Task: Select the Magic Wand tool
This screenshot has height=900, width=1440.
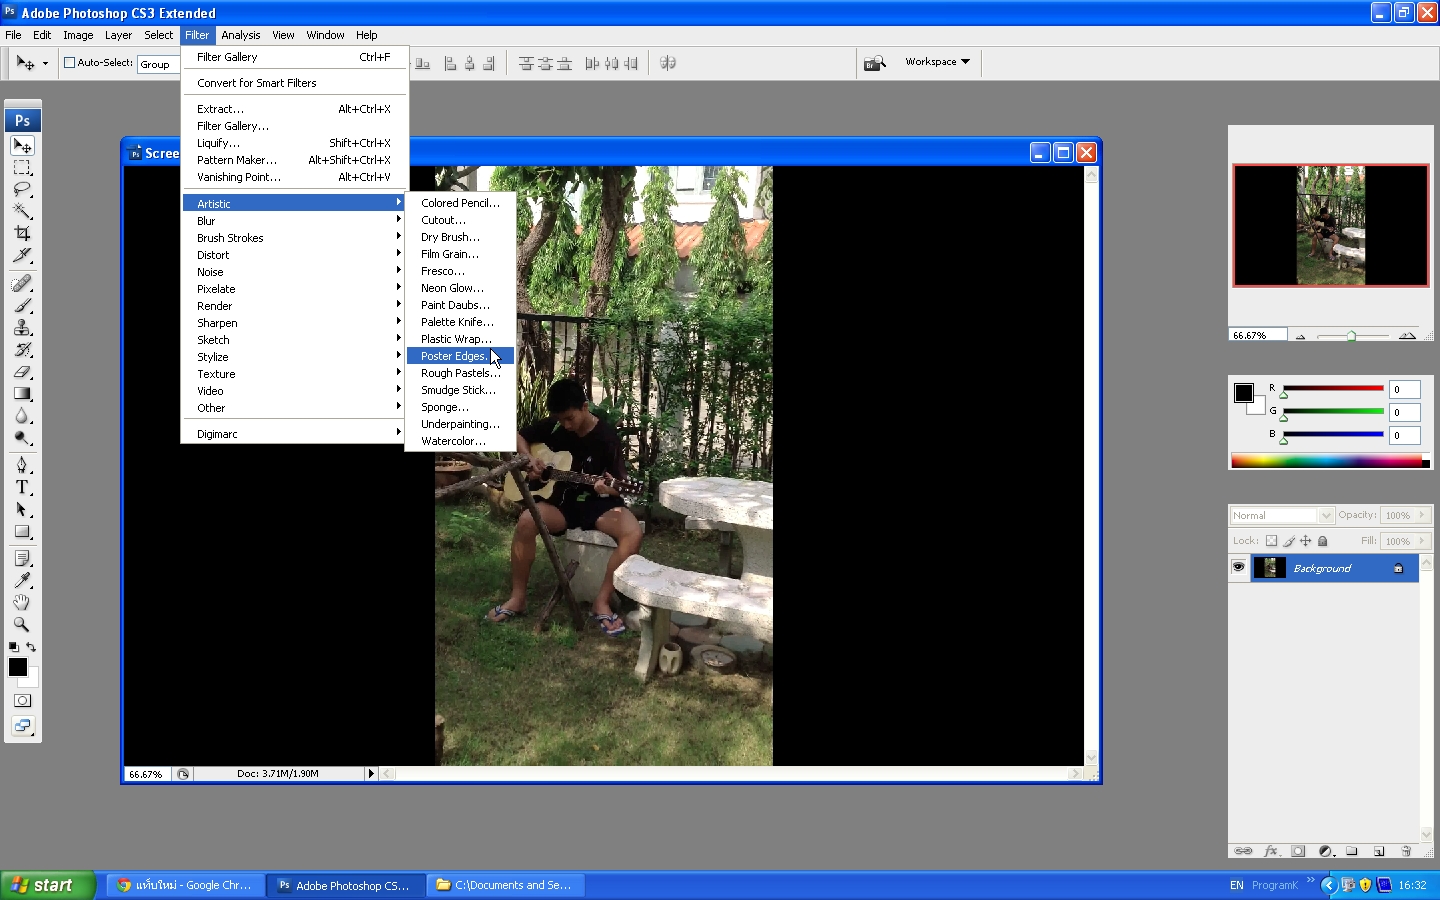Action: [x=22, y=211]
